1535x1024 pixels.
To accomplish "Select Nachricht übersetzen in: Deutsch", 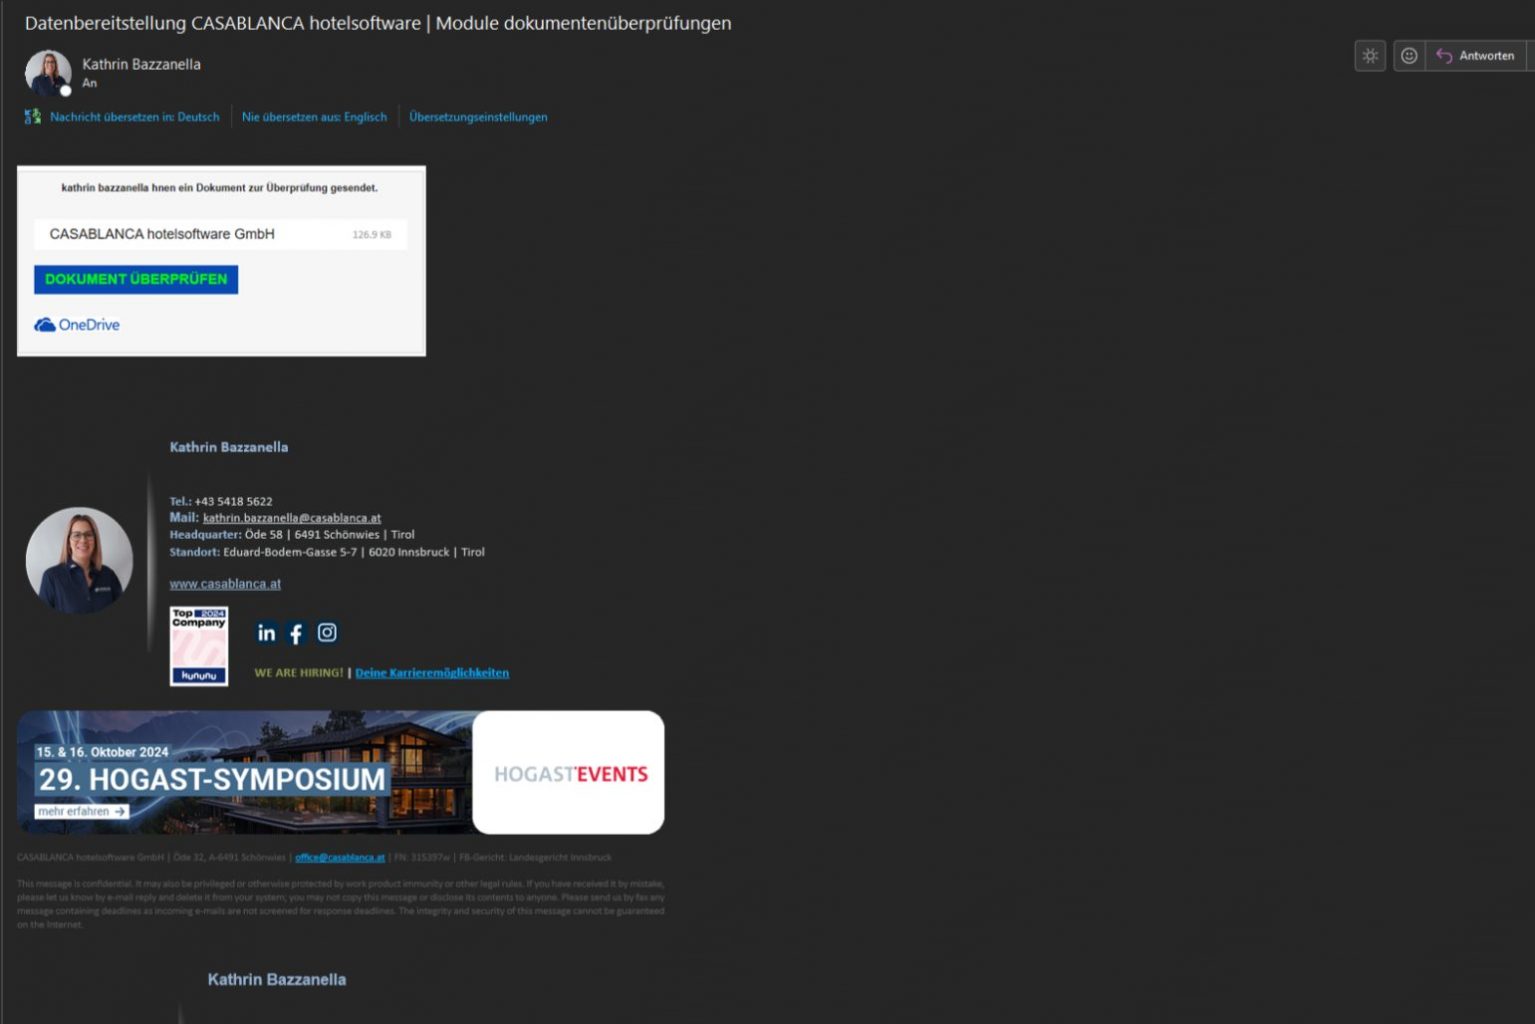I will [x=135, y=117].
